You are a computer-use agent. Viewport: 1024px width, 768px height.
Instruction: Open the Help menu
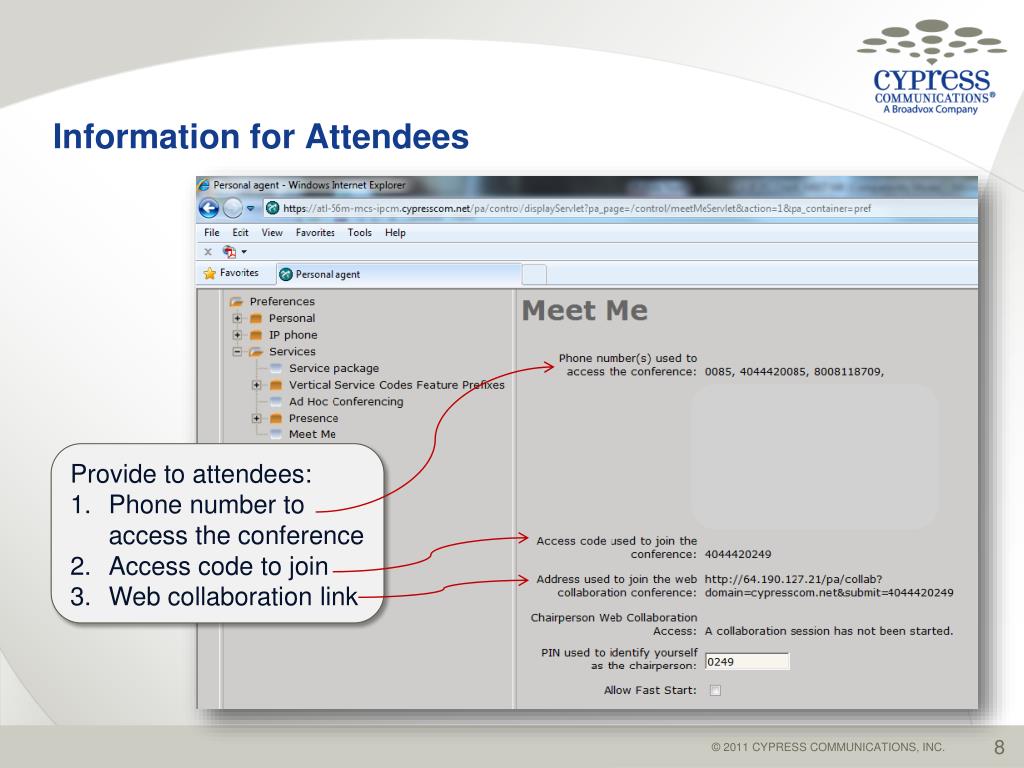[x=395, y=232]
